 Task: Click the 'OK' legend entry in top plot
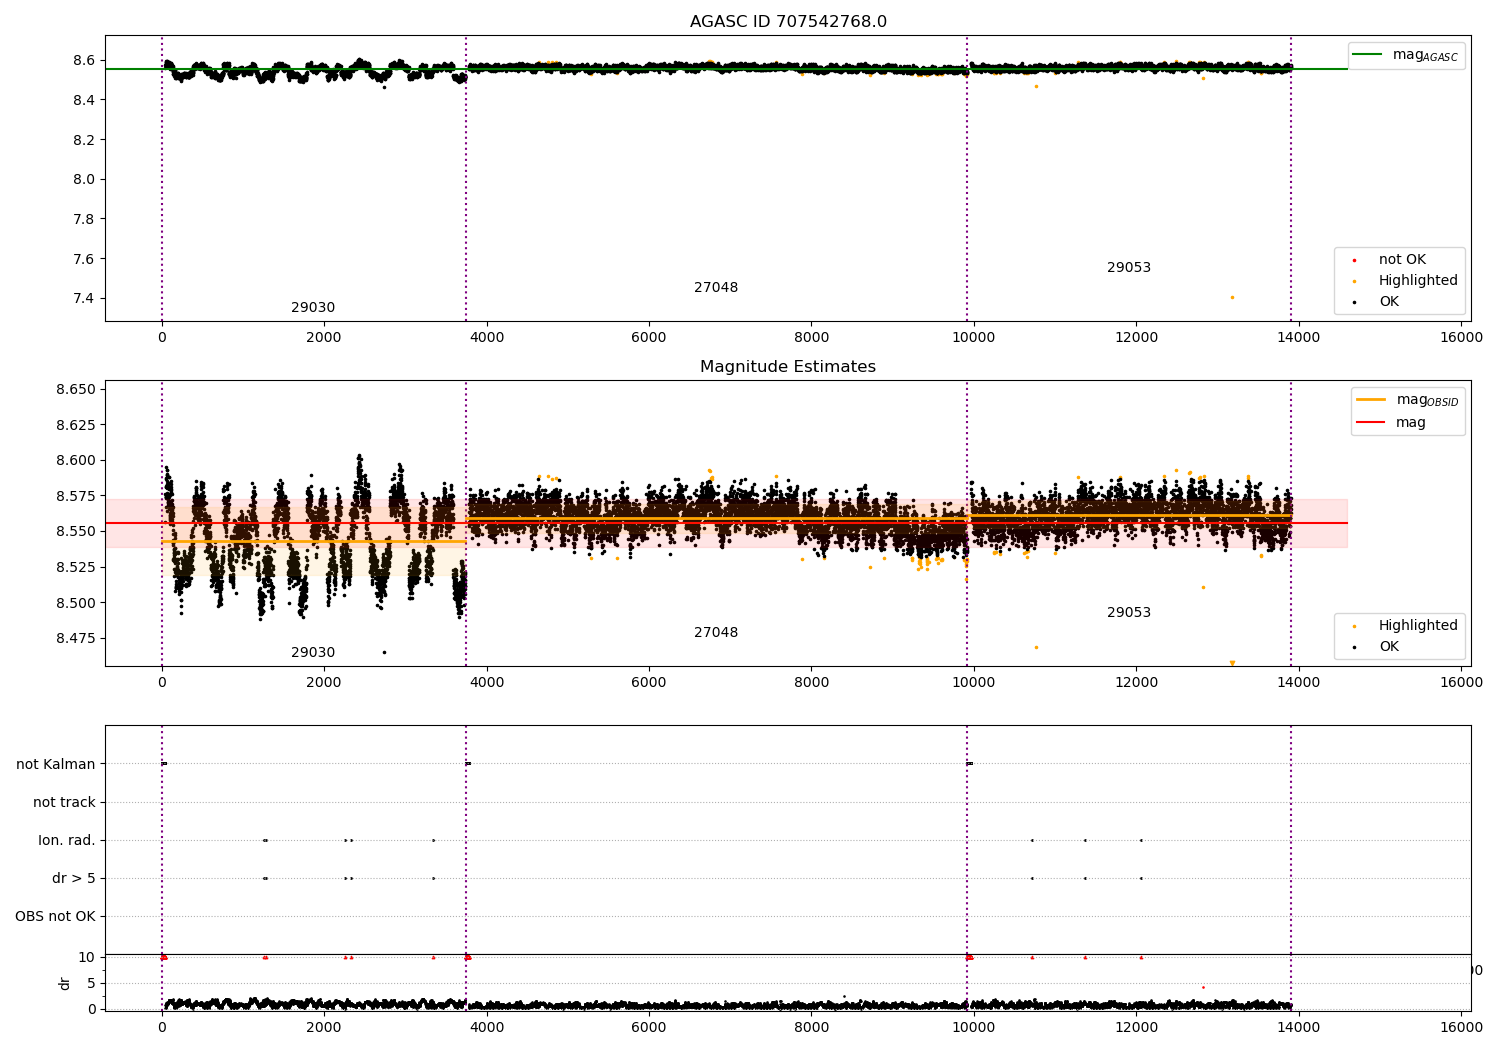tap(1389, 302)
